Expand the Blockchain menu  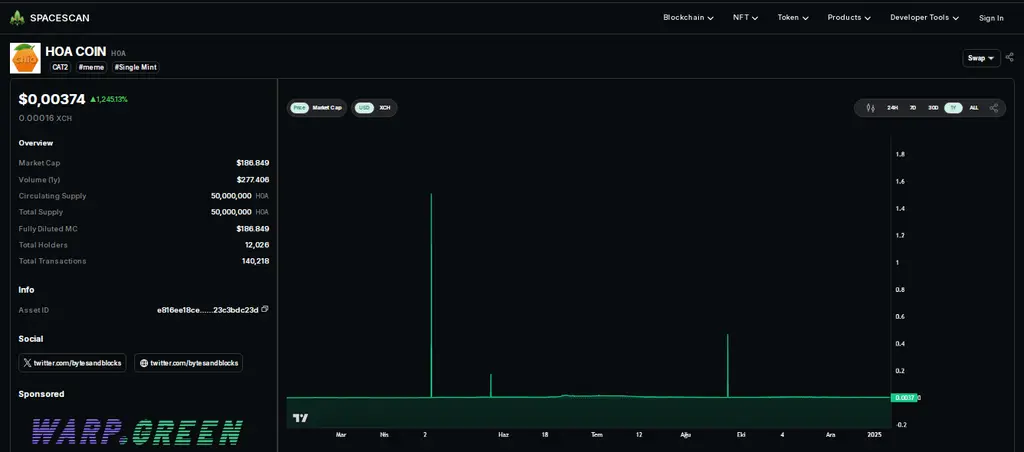(688, 18)
